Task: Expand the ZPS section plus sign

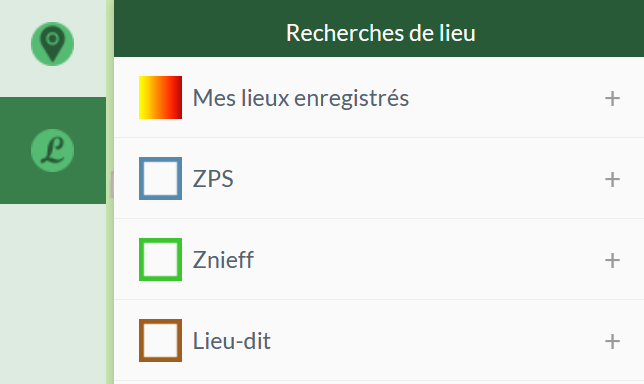Action: coord(612,179)
